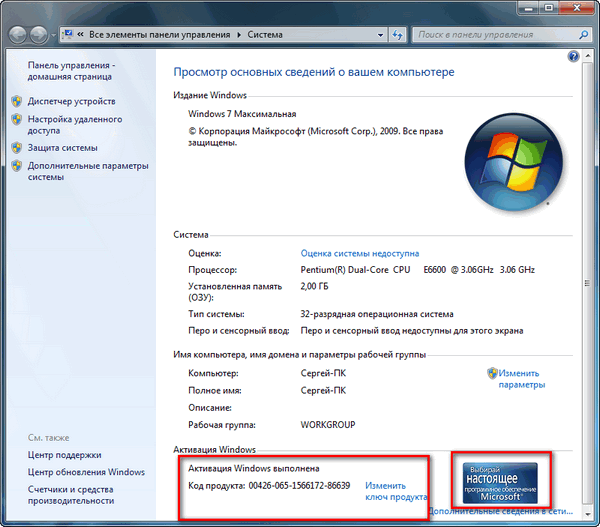Open Help with the blue question mark

point(573,57)
